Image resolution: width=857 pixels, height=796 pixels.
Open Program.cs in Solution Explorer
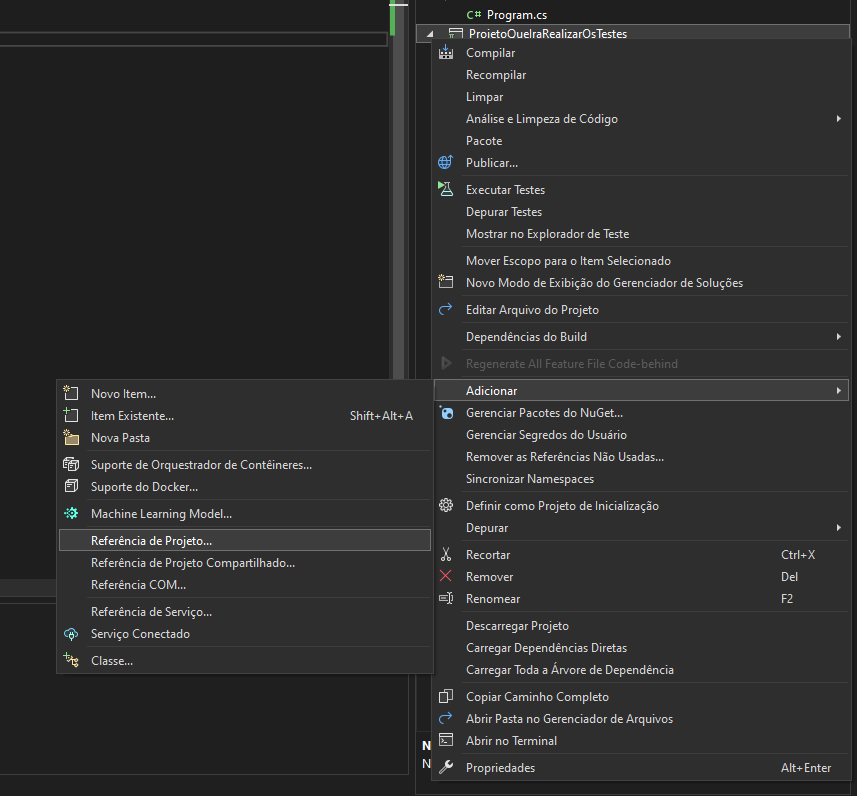point(516,15)
